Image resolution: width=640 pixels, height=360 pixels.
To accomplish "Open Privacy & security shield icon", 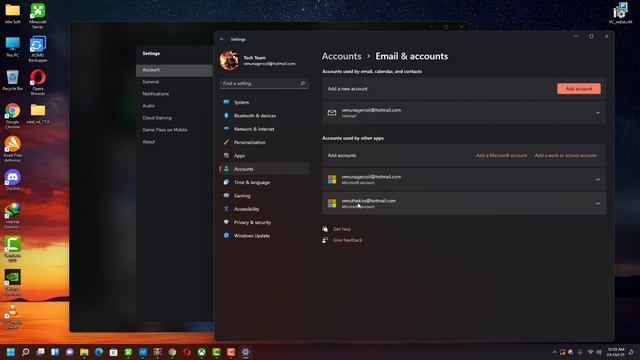I will pos(227,222).
